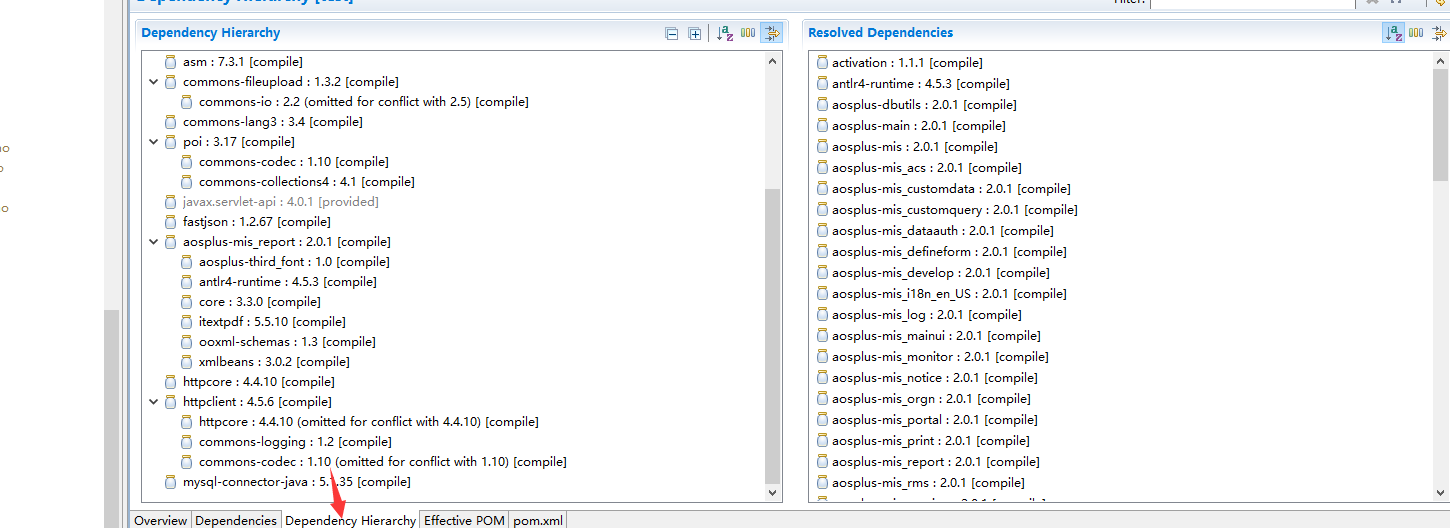Open the Effective POM tab
Screen dimensions: 1450x528
pyautogui.click(x=464, y=520)
